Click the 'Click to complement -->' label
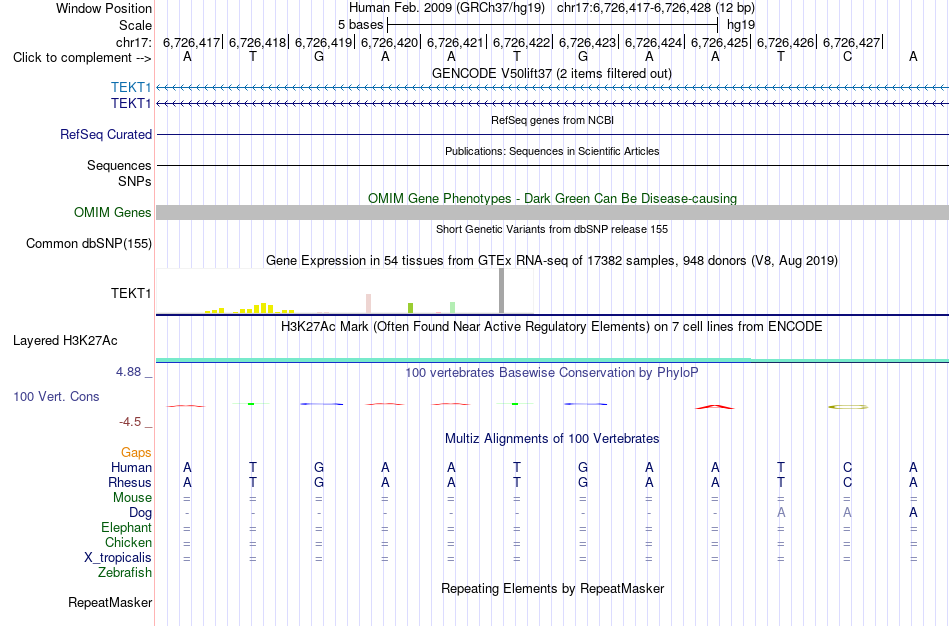This screenshot has width=950, height=626. tap(82, 58)
